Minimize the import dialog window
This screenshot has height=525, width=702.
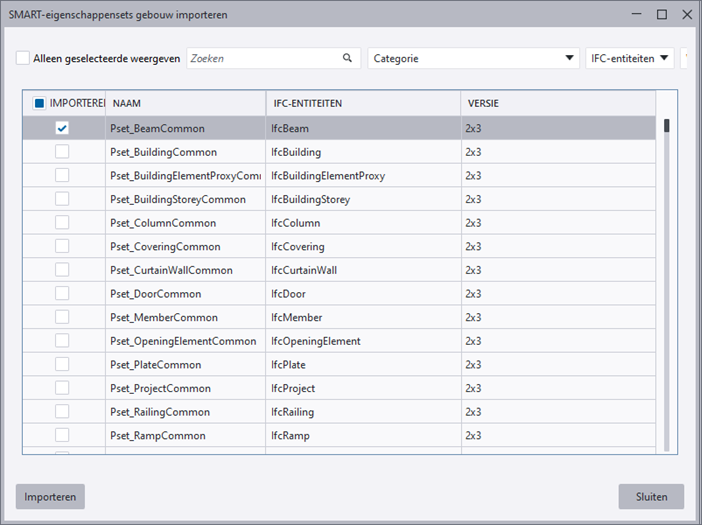tap(635, 15)
